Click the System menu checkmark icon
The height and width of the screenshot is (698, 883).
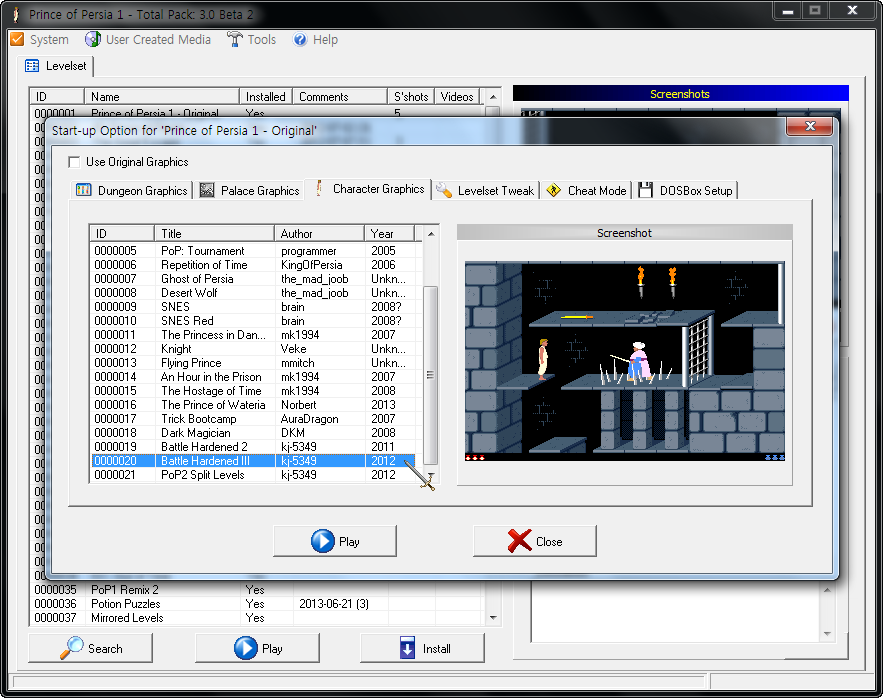coord(17,39)
